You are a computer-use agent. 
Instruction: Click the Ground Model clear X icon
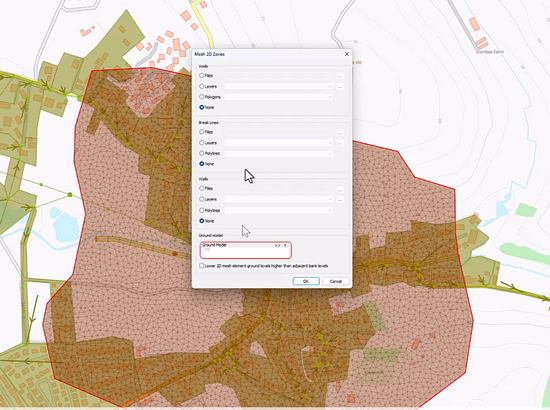click(286, 245)
